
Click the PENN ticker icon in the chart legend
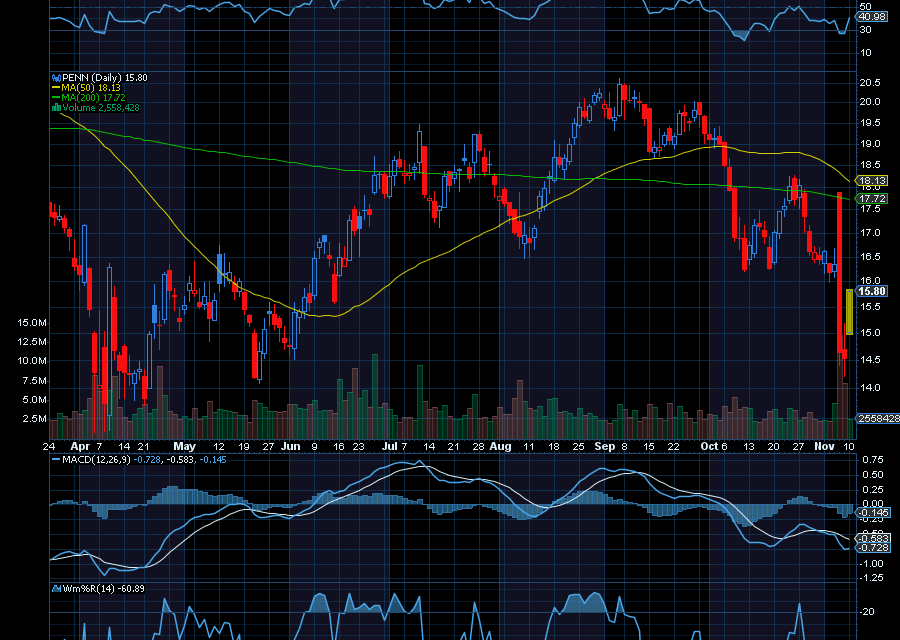(x=56, y=77)
